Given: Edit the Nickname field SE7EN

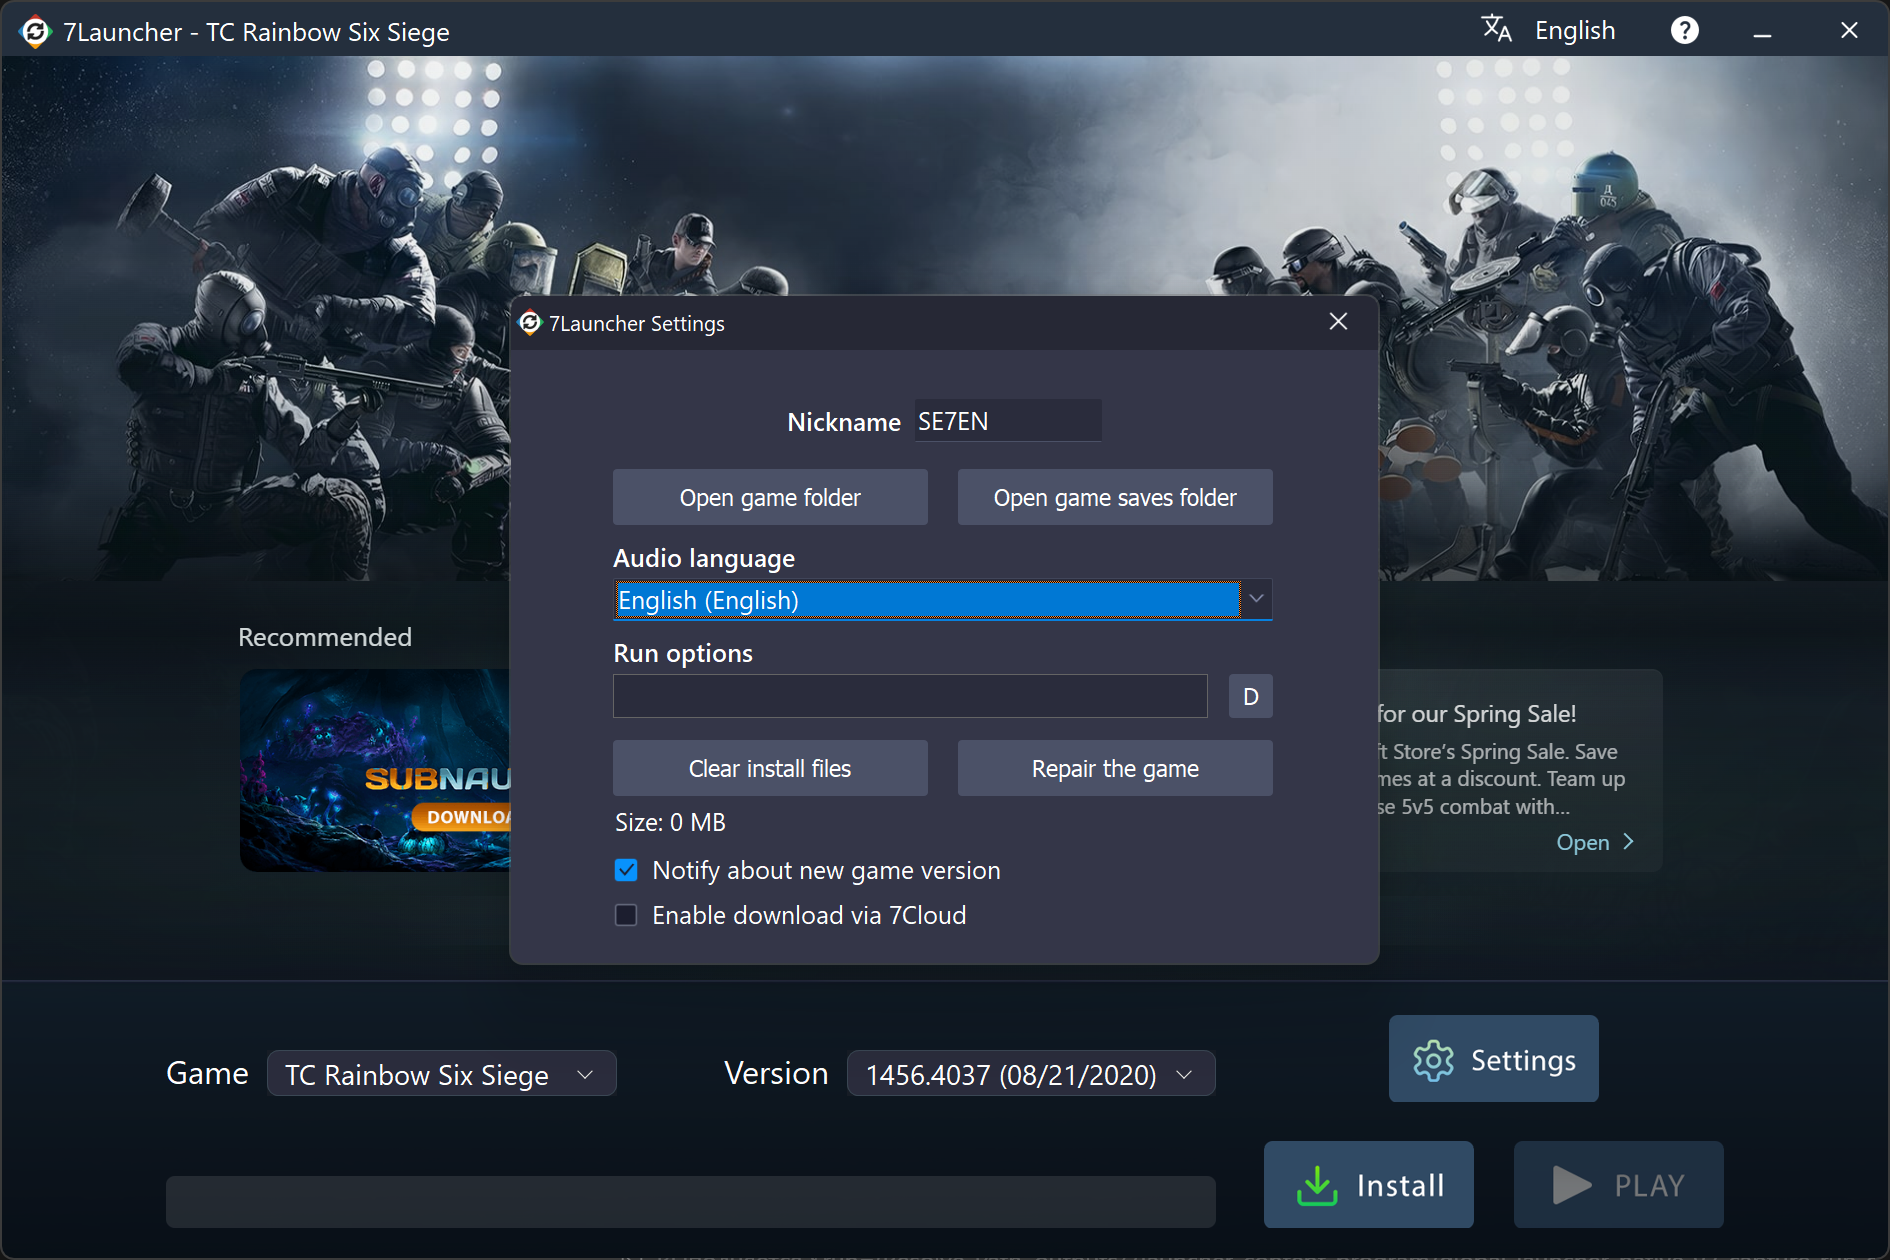Looking at the screenshot, I should tap(1008, 421).
